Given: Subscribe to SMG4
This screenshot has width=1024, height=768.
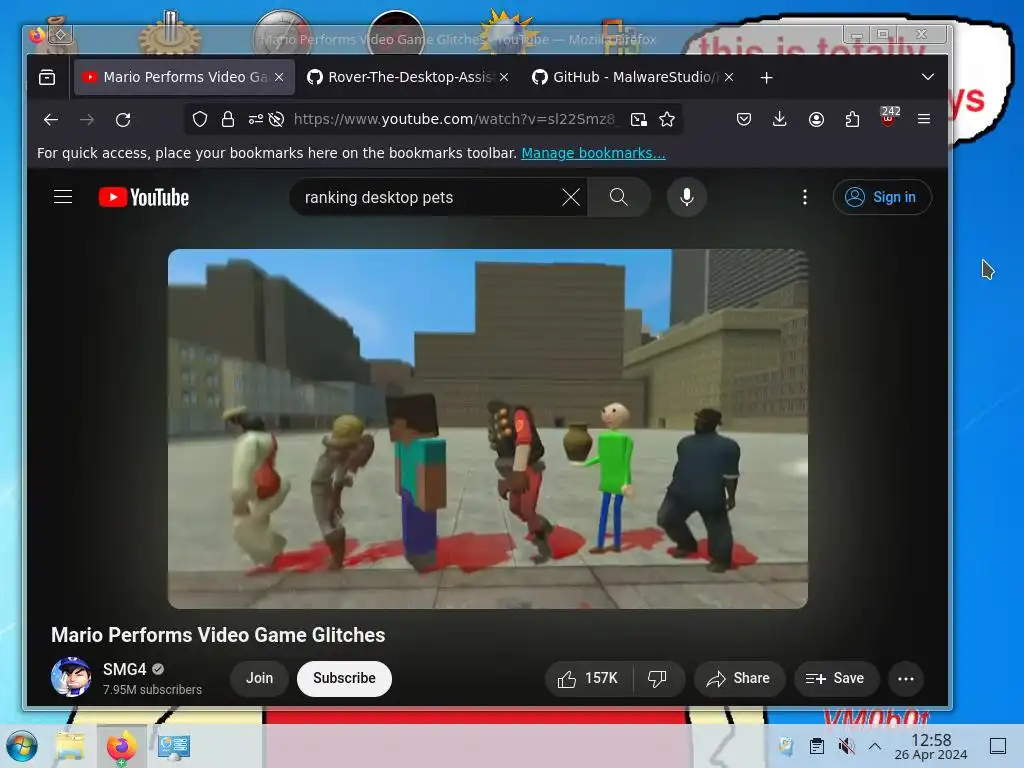Looking at the screenshot, I should coord(344,679).
